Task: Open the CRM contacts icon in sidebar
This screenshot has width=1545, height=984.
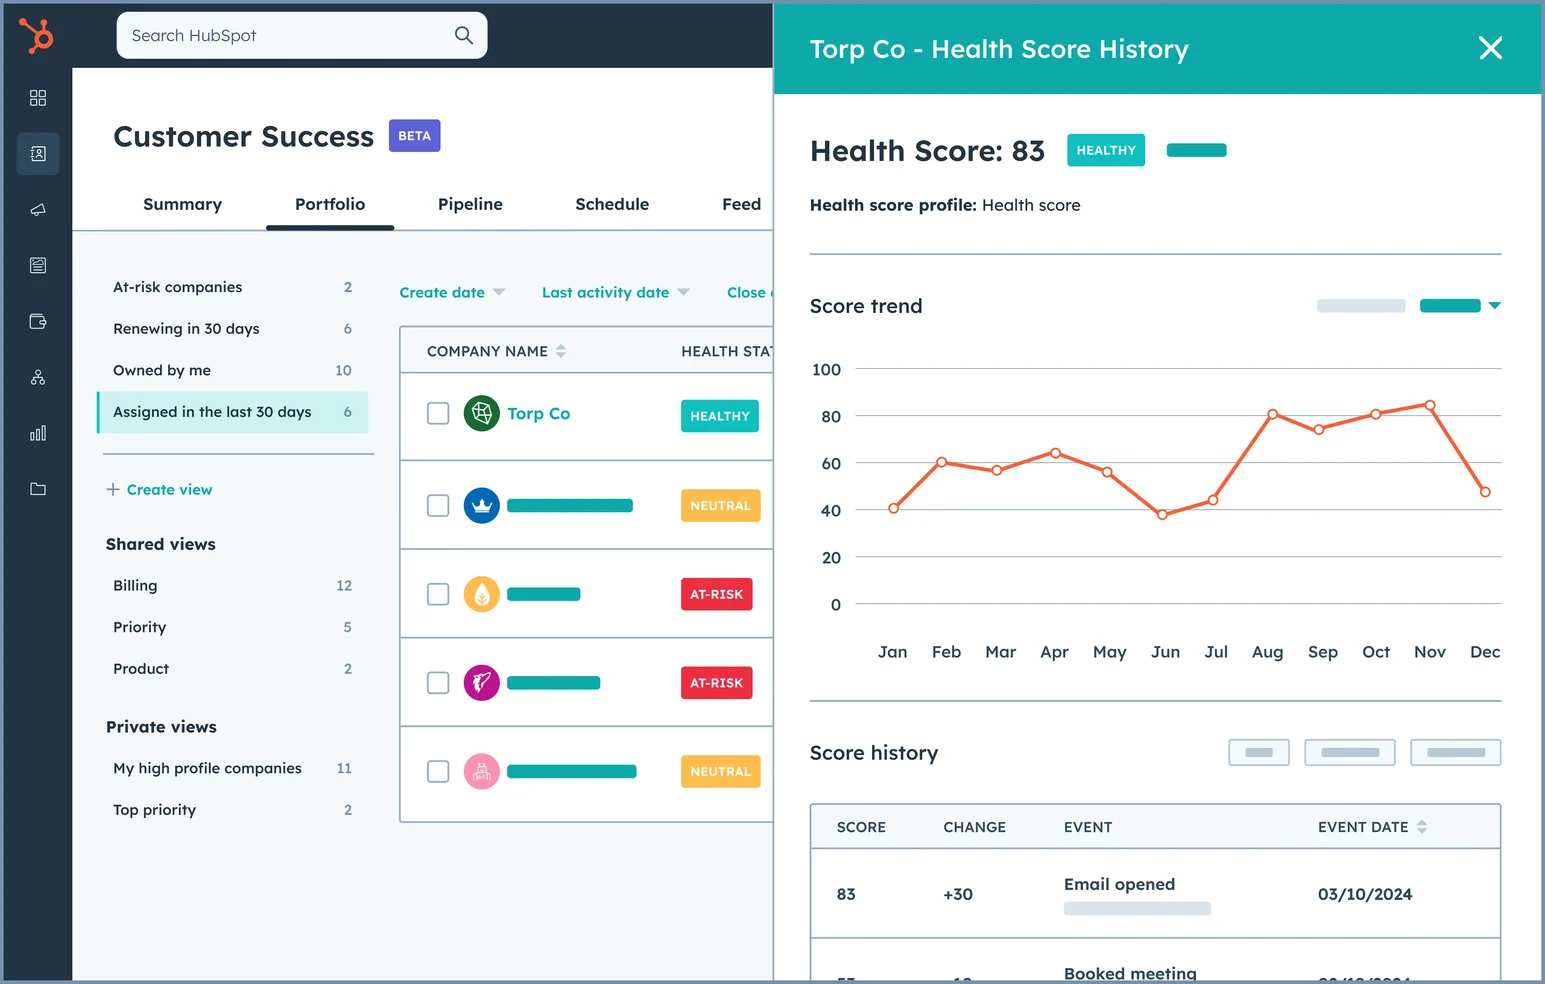Action: (37, 153)
